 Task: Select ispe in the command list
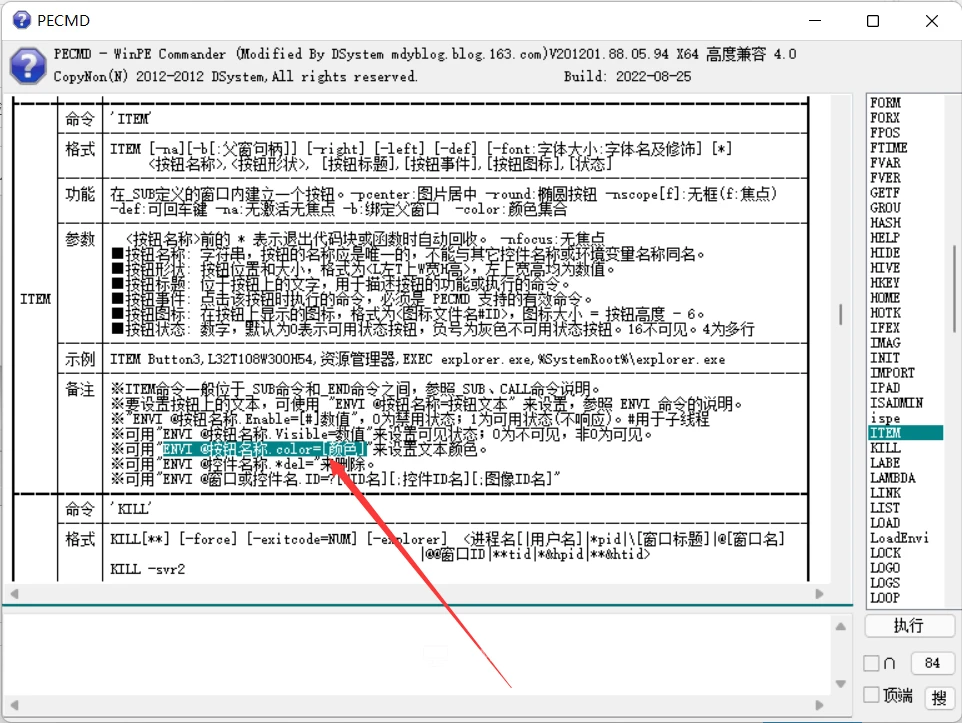coord(885,418)
